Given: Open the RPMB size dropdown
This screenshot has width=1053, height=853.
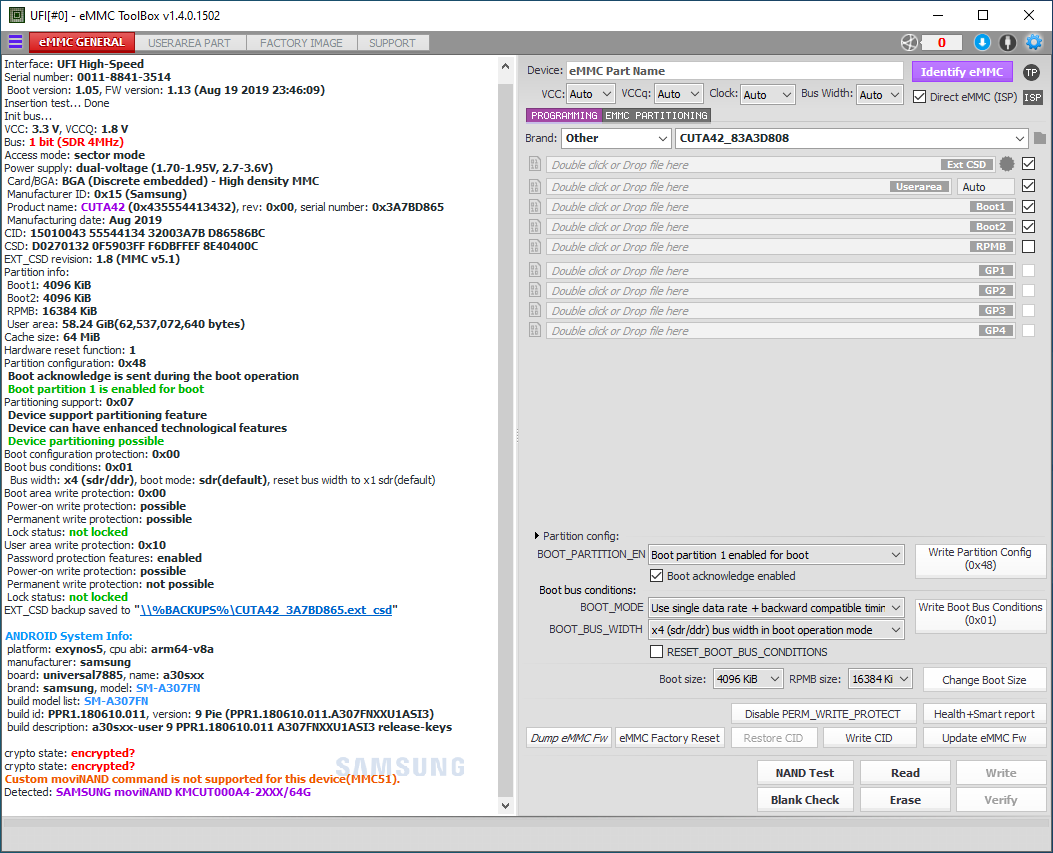Looking at the screenshot, I should pyautogui.click(x=880, y=679).
